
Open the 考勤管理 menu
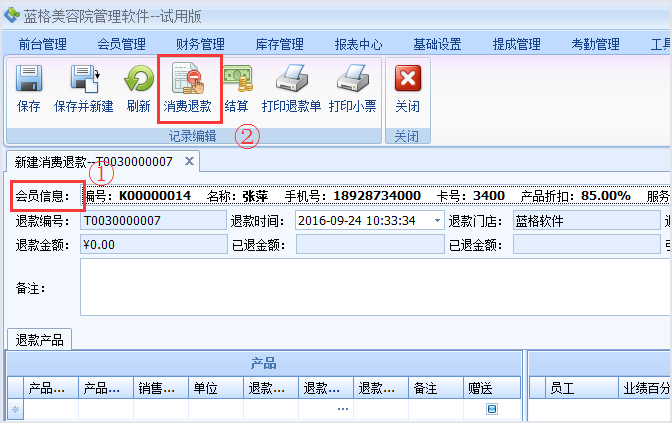point(595,44)
